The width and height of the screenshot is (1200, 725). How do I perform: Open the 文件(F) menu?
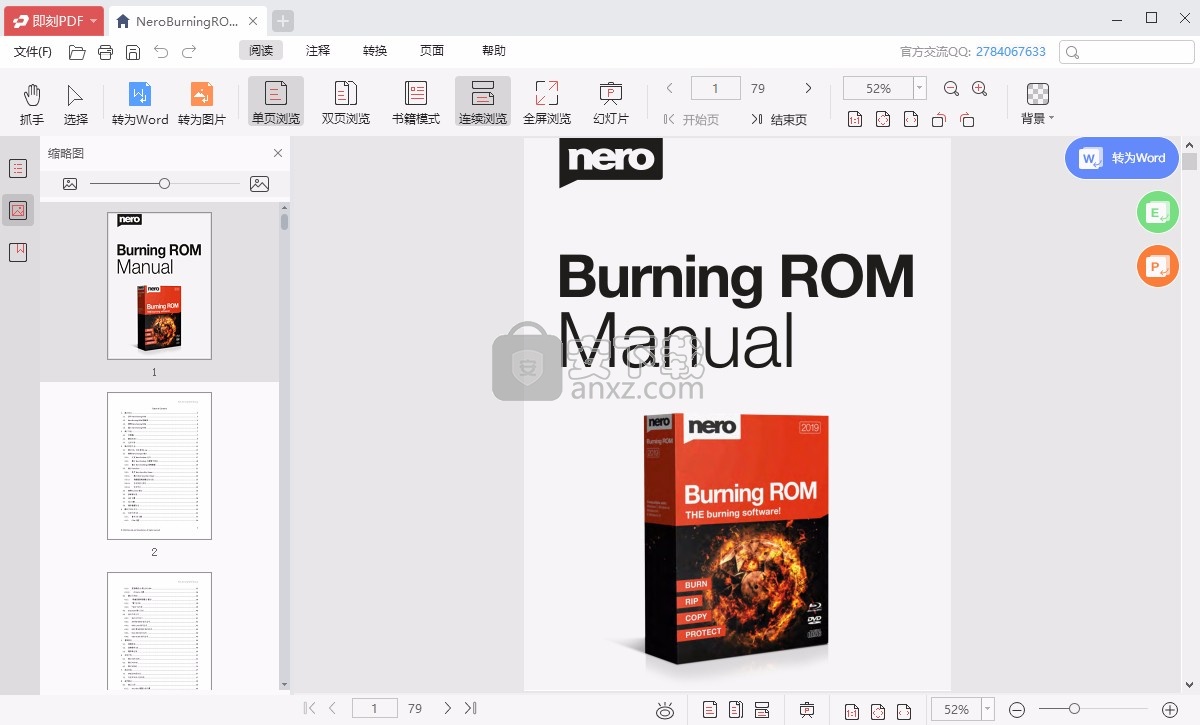tap(33, 52)
